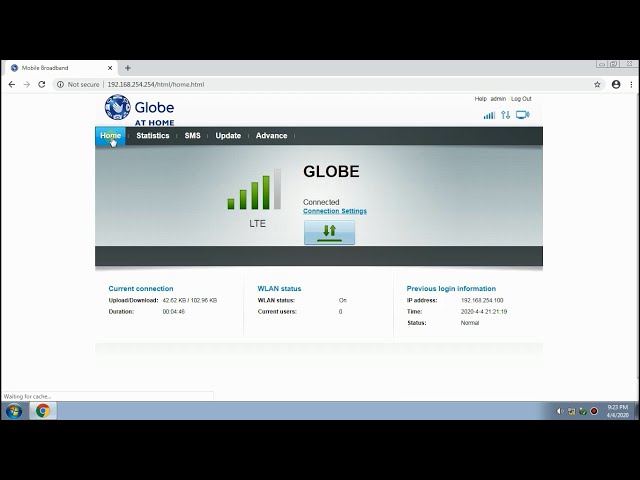Click the address bar URL field
This screenshot has height=480, width=640.
pyautogui.click(x=327, y=84)
